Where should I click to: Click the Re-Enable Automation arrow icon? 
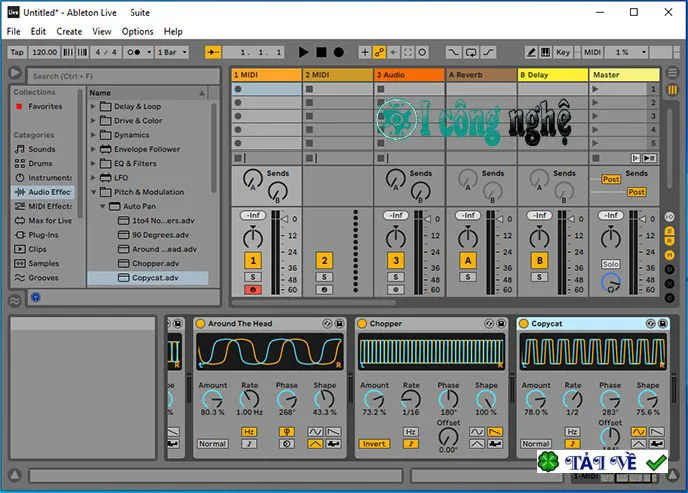394,52
